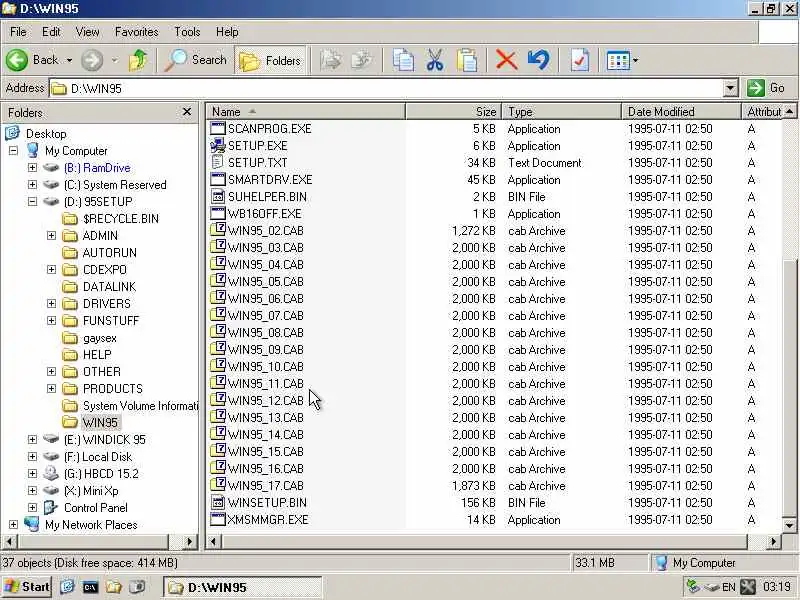Click the Paste clipboard icon
800x600 pixels.
click(467, 60)
